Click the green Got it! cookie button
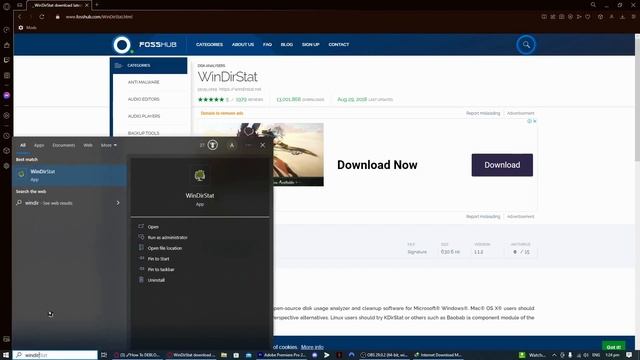Image resolution: width=640 pixels, height=360 pixels. point(613,347)
